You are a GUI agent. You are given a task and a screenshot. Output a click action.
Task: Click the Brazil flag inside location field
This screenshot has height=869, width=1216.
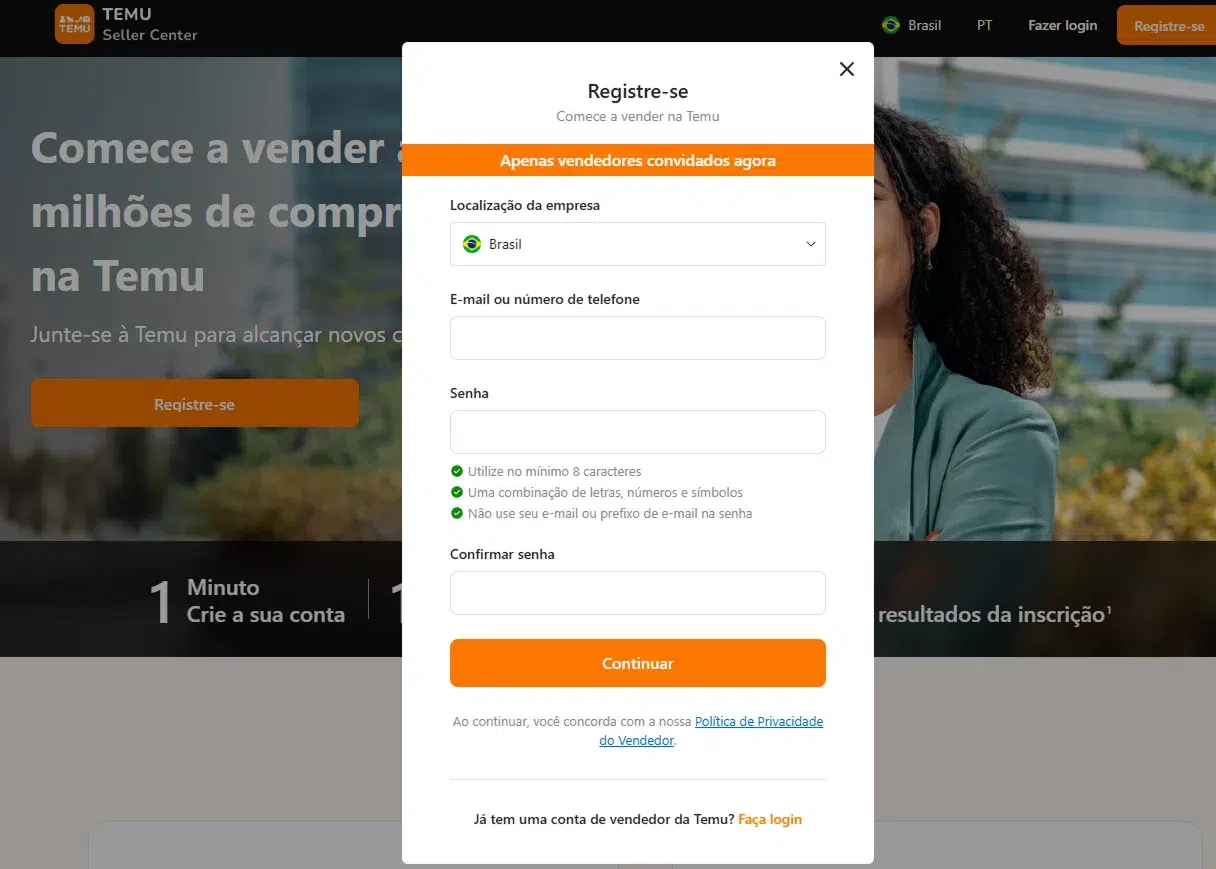[472, 244]
